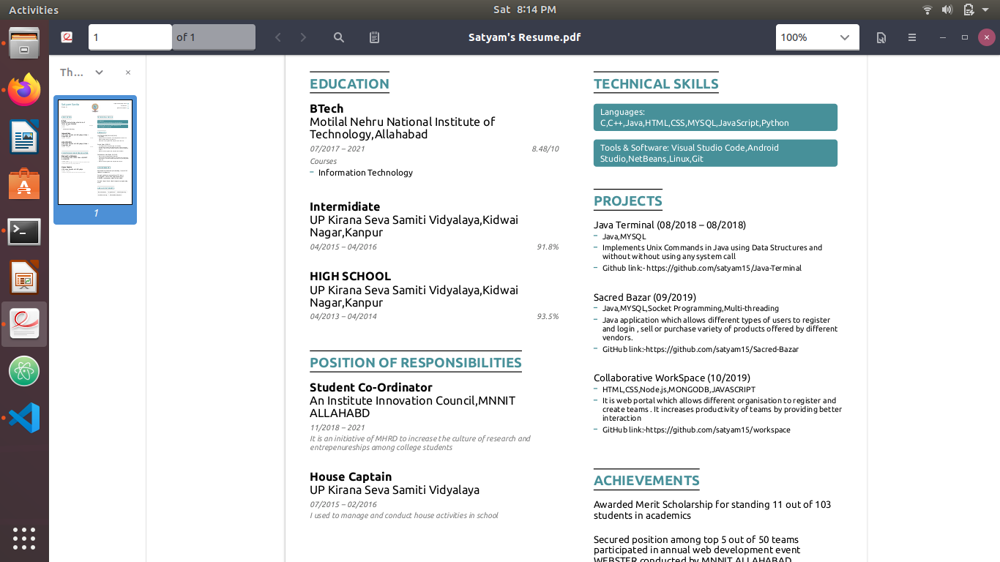This screenshot has width=1000, height=562.
Task: Click the Tools & Software box
Action: point(716,153)
